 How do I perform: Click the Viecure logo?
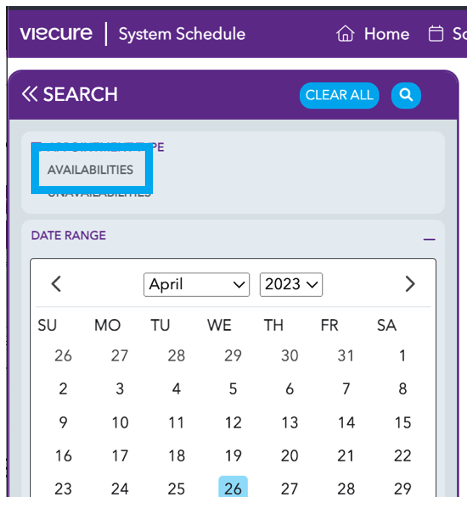[56, 33]
